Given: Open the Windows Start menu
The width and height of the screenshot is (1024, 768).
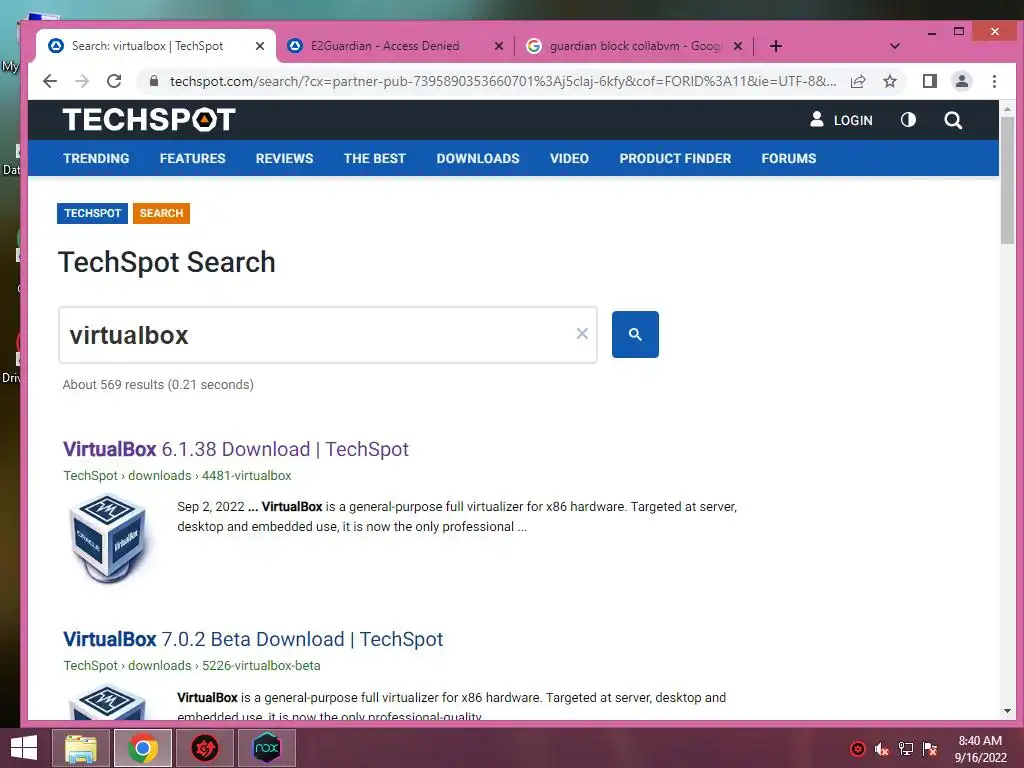Looking at the screenshot, I should (x=24, y=748).
